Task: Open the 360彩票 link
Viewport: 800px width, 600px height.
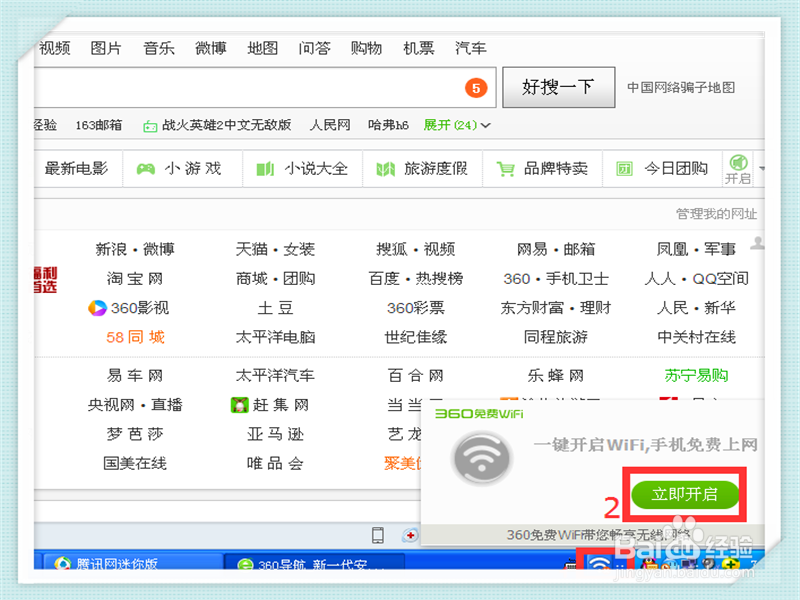Action: coord(416,308)
